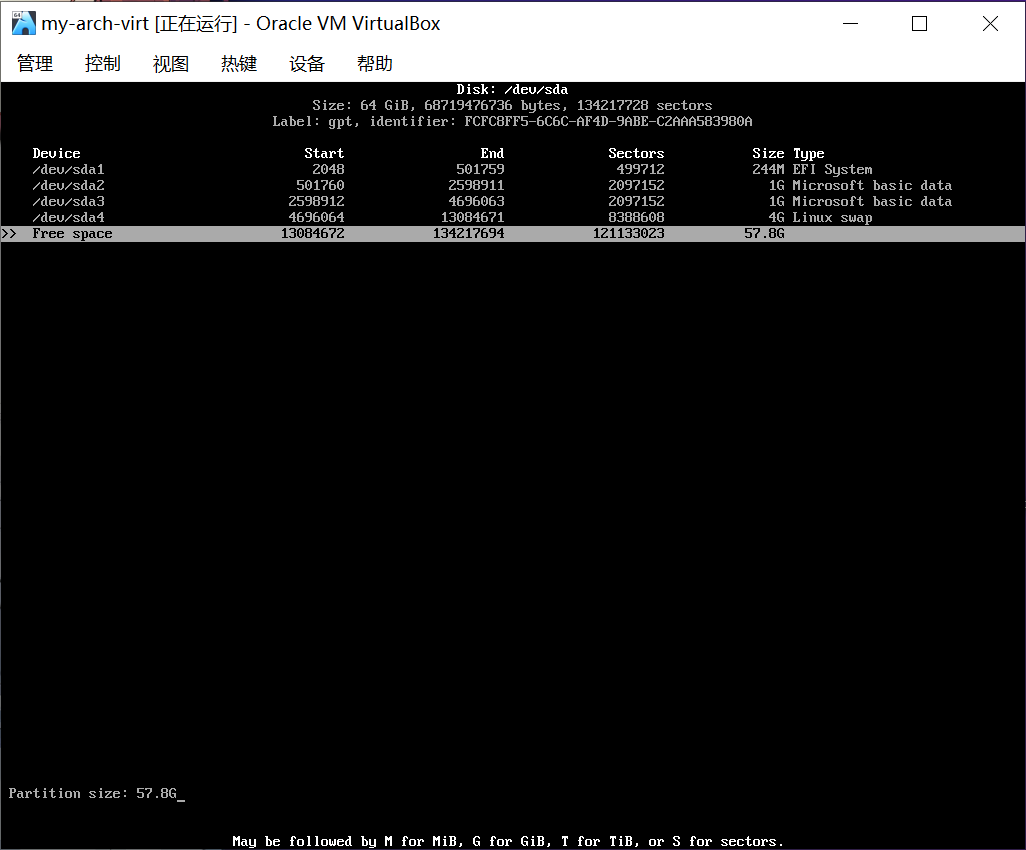1026x850 pixels.
Task: Open the 帮助 menu
Action: click(374, 64)
